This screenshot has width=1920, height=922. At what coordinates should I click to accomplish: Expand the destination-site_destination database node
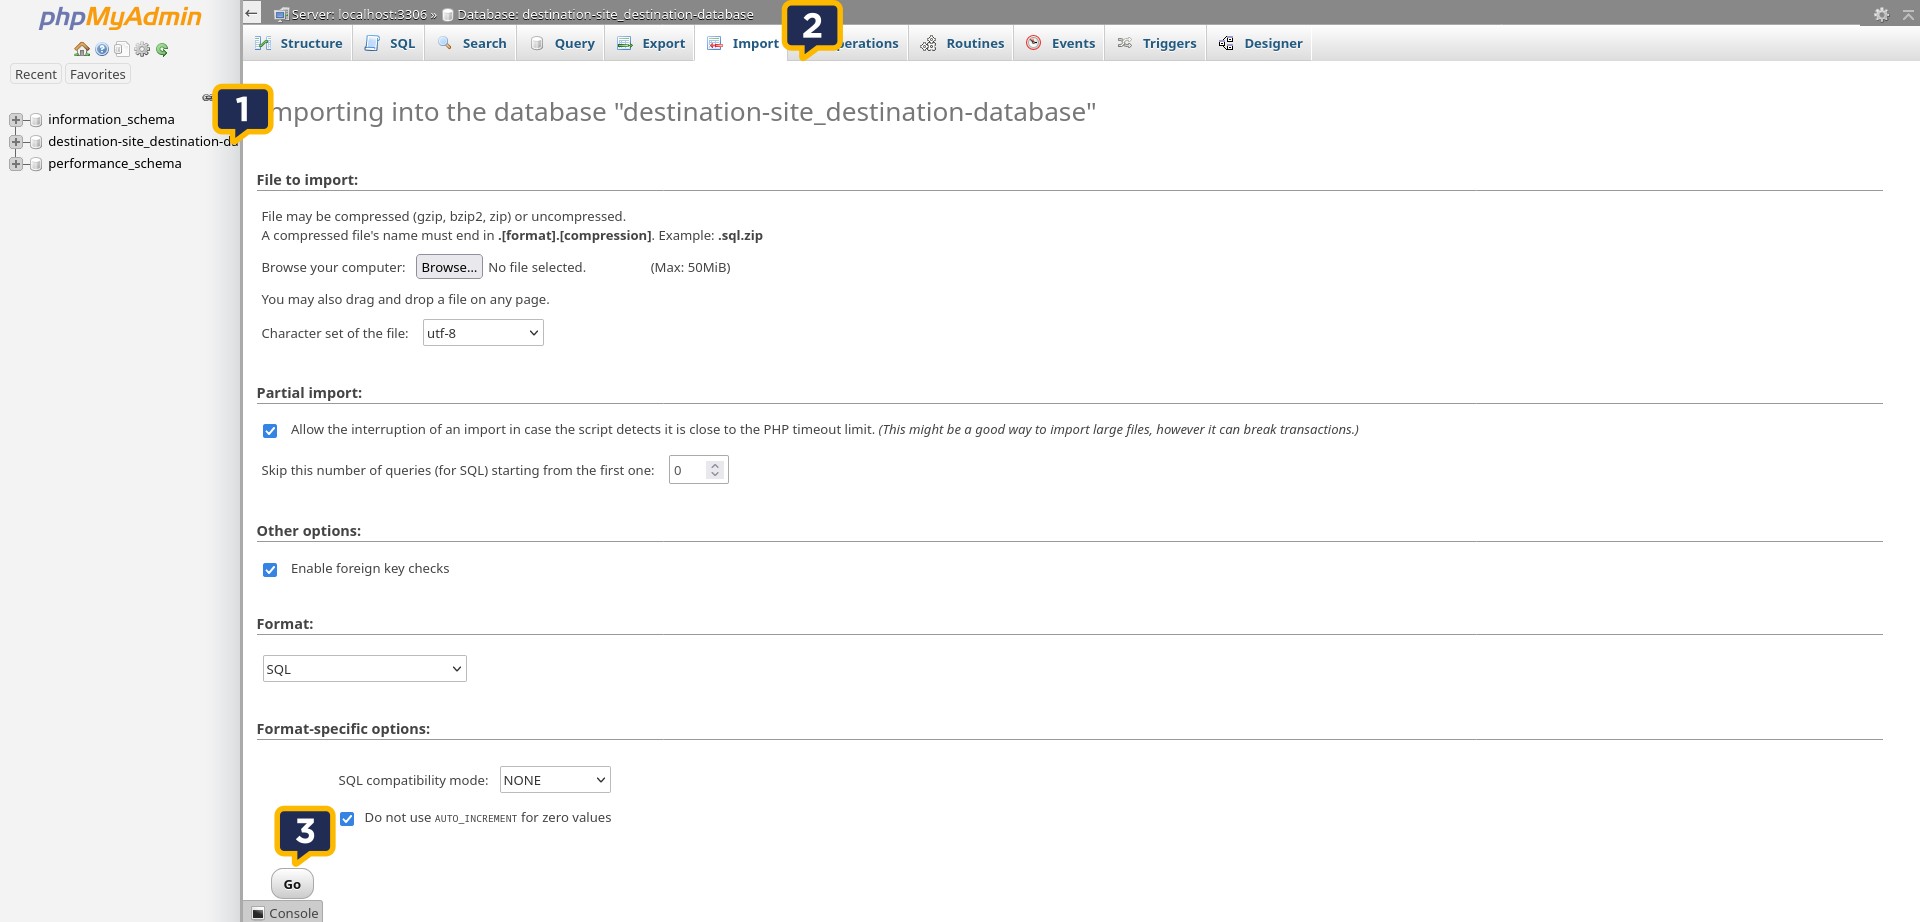tap(16, 142)
